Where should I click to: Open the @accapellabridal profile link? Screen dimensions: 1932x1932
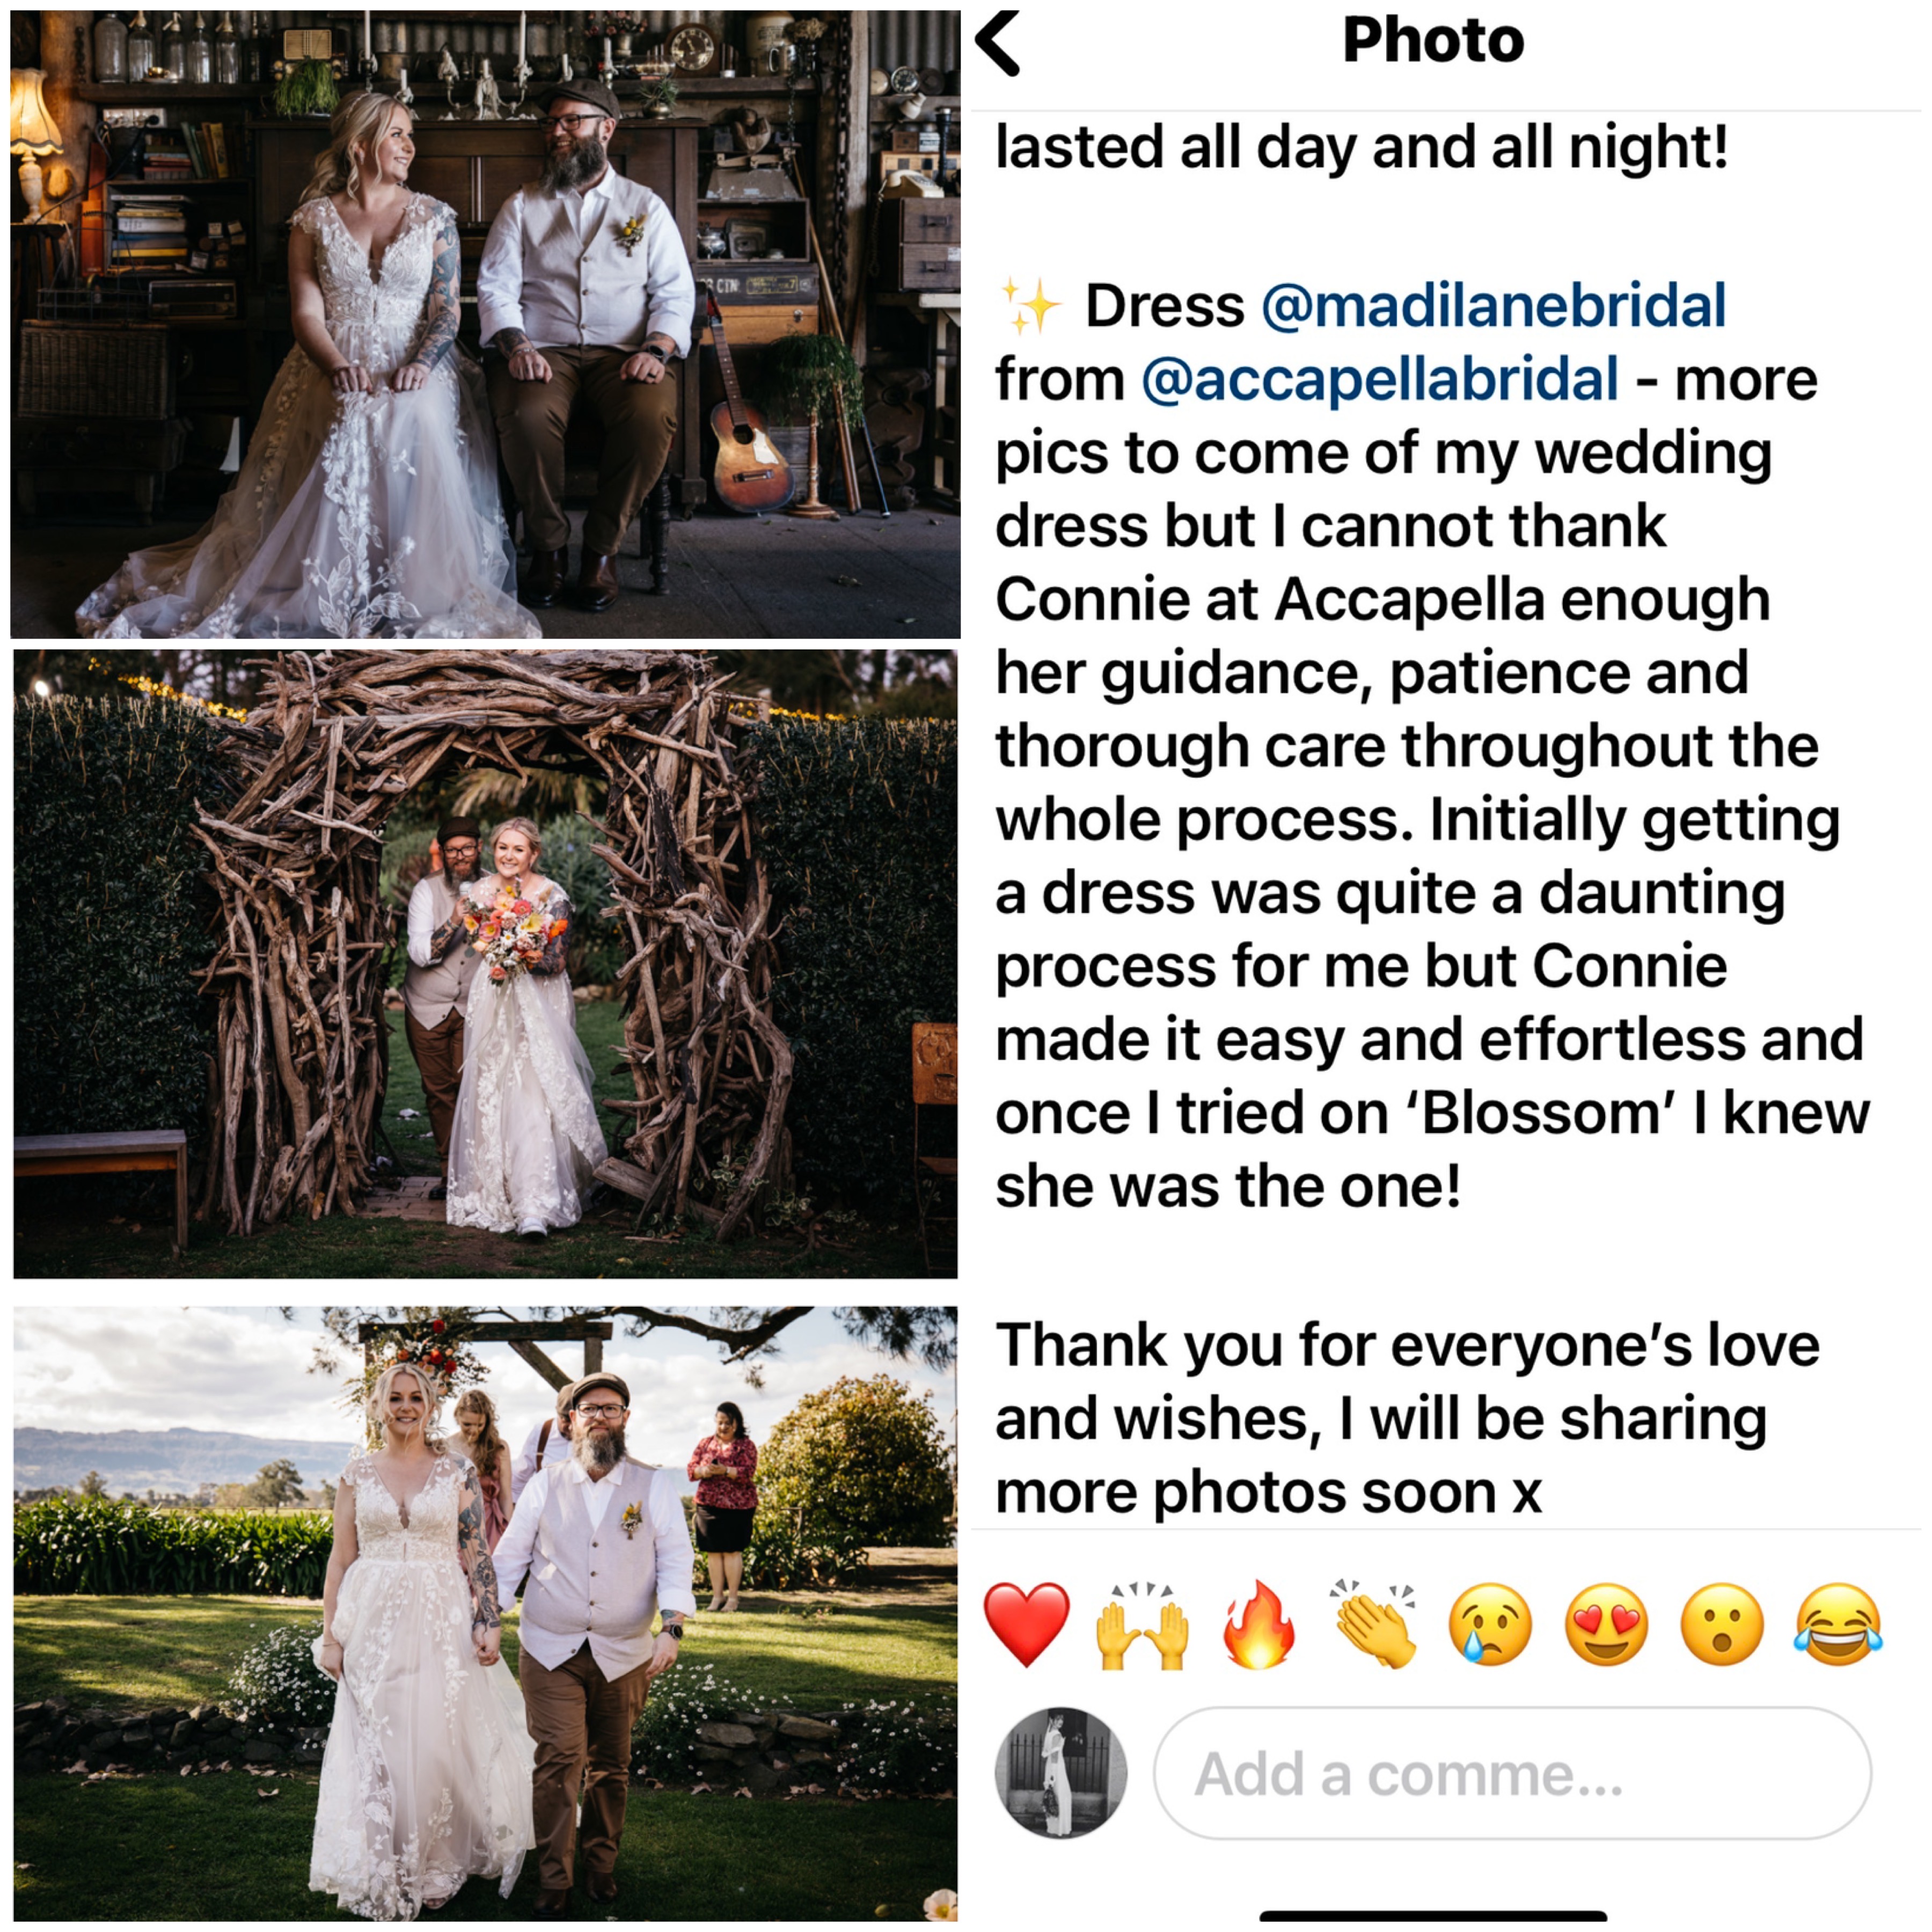(x=1379, y=379)
